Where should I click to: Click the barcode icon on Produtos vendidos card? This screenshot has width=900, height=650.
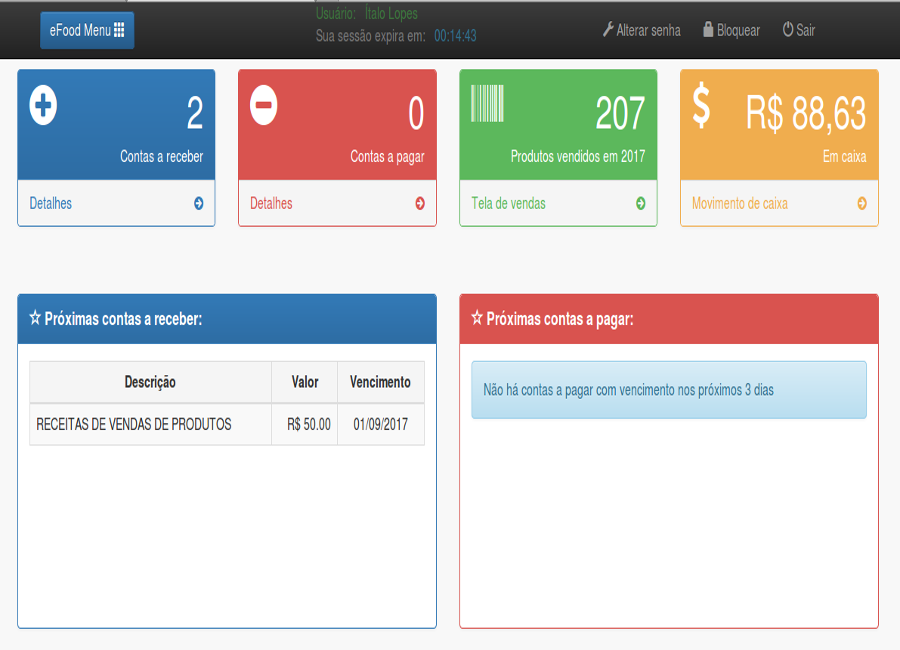487,104
